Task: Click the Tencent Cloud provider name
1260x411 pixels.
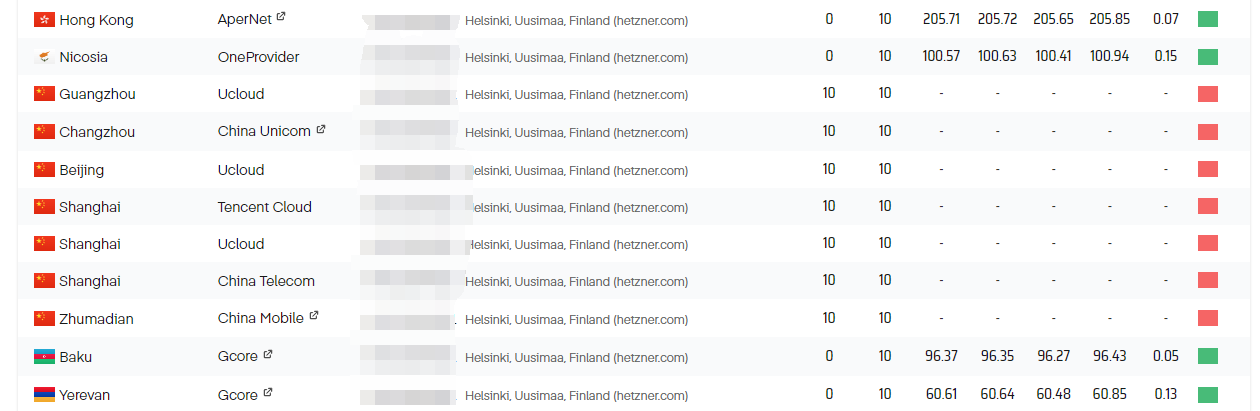Action: pyautogui.click(x=265, y=207)
